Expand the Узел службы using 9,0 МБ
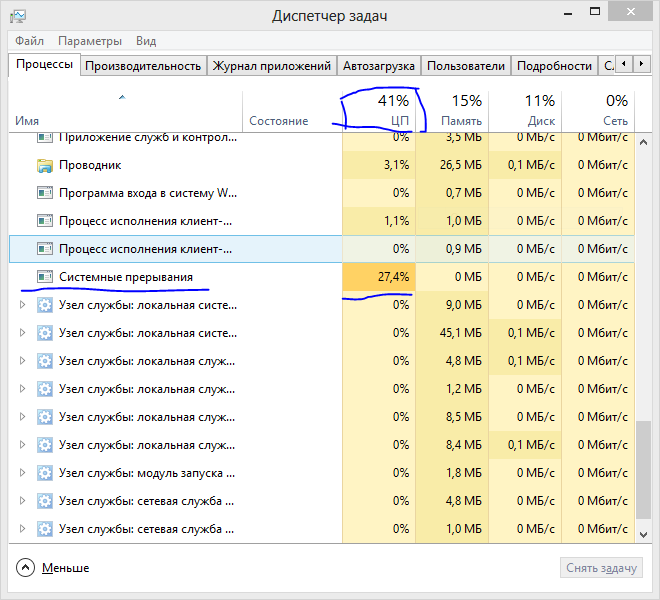The image size is (660, 600). pos(22,305)
